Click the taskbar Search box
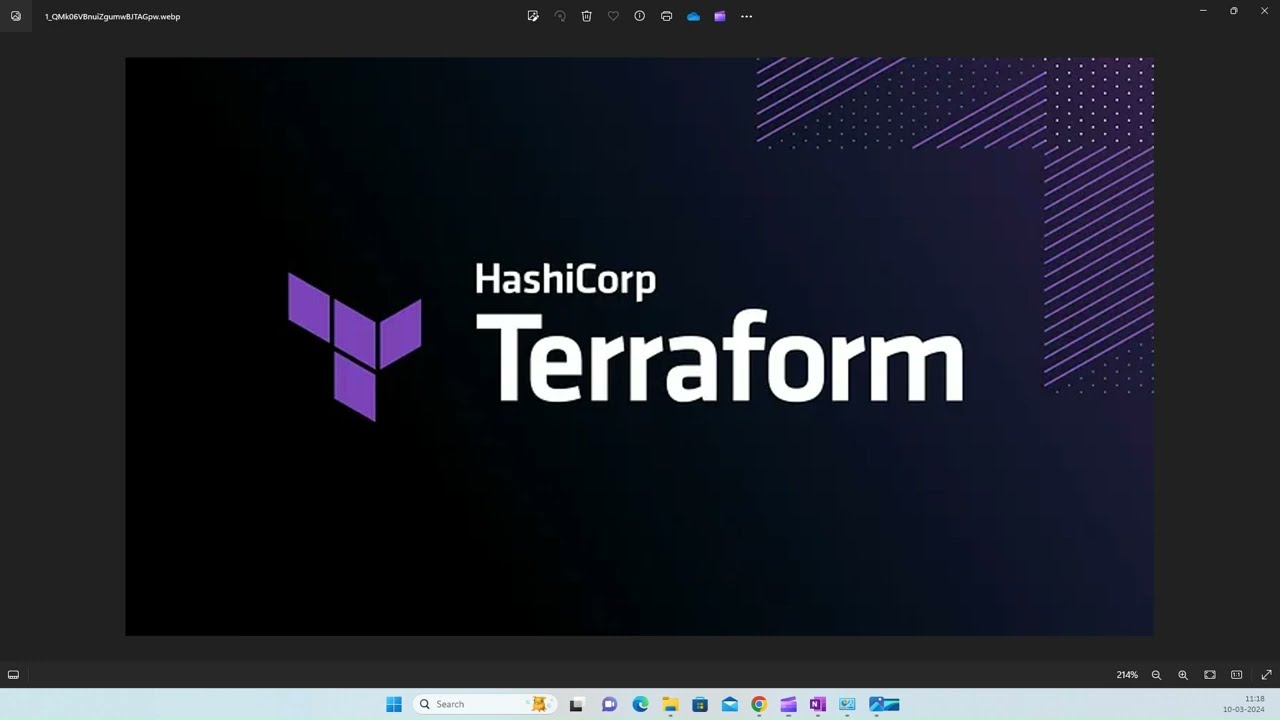This screenshot has height=720, width=1280. [484, 704]
